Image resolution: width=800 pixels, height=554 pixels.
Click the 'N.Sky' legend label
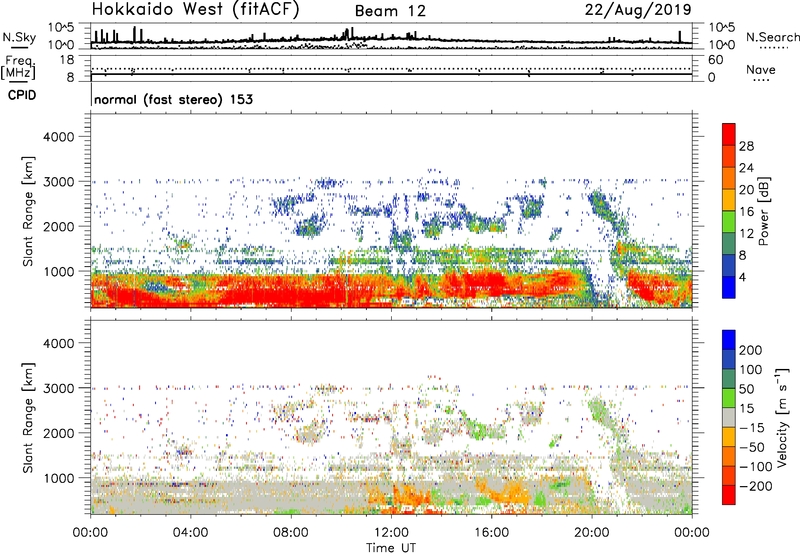[19, 37]
